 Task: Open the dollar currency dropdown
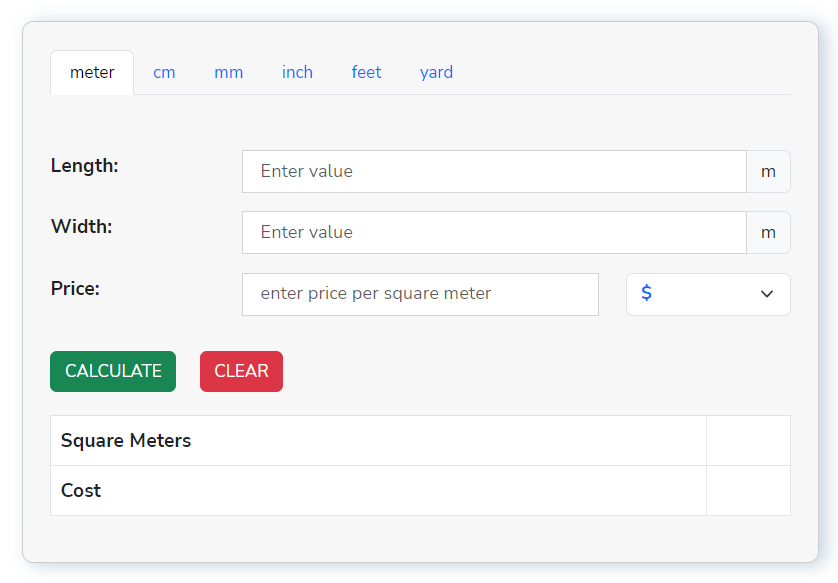[708, 294]
